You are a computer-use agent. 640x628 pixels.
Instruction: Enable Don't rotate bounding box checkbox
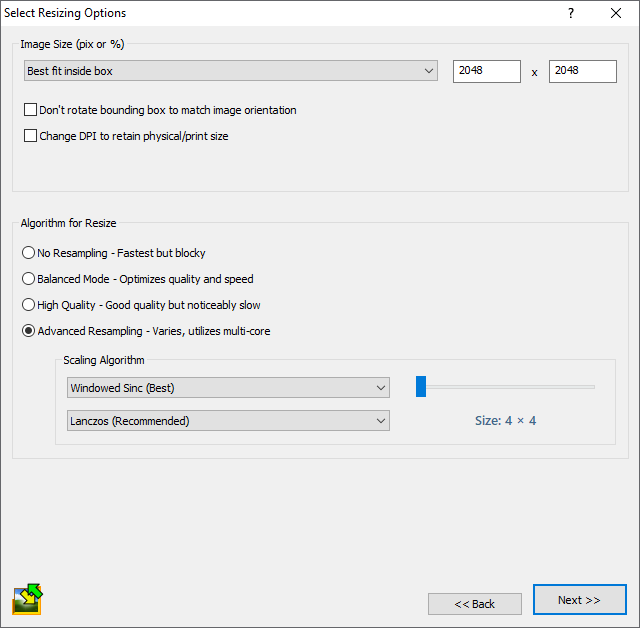[x=30, y=110]
